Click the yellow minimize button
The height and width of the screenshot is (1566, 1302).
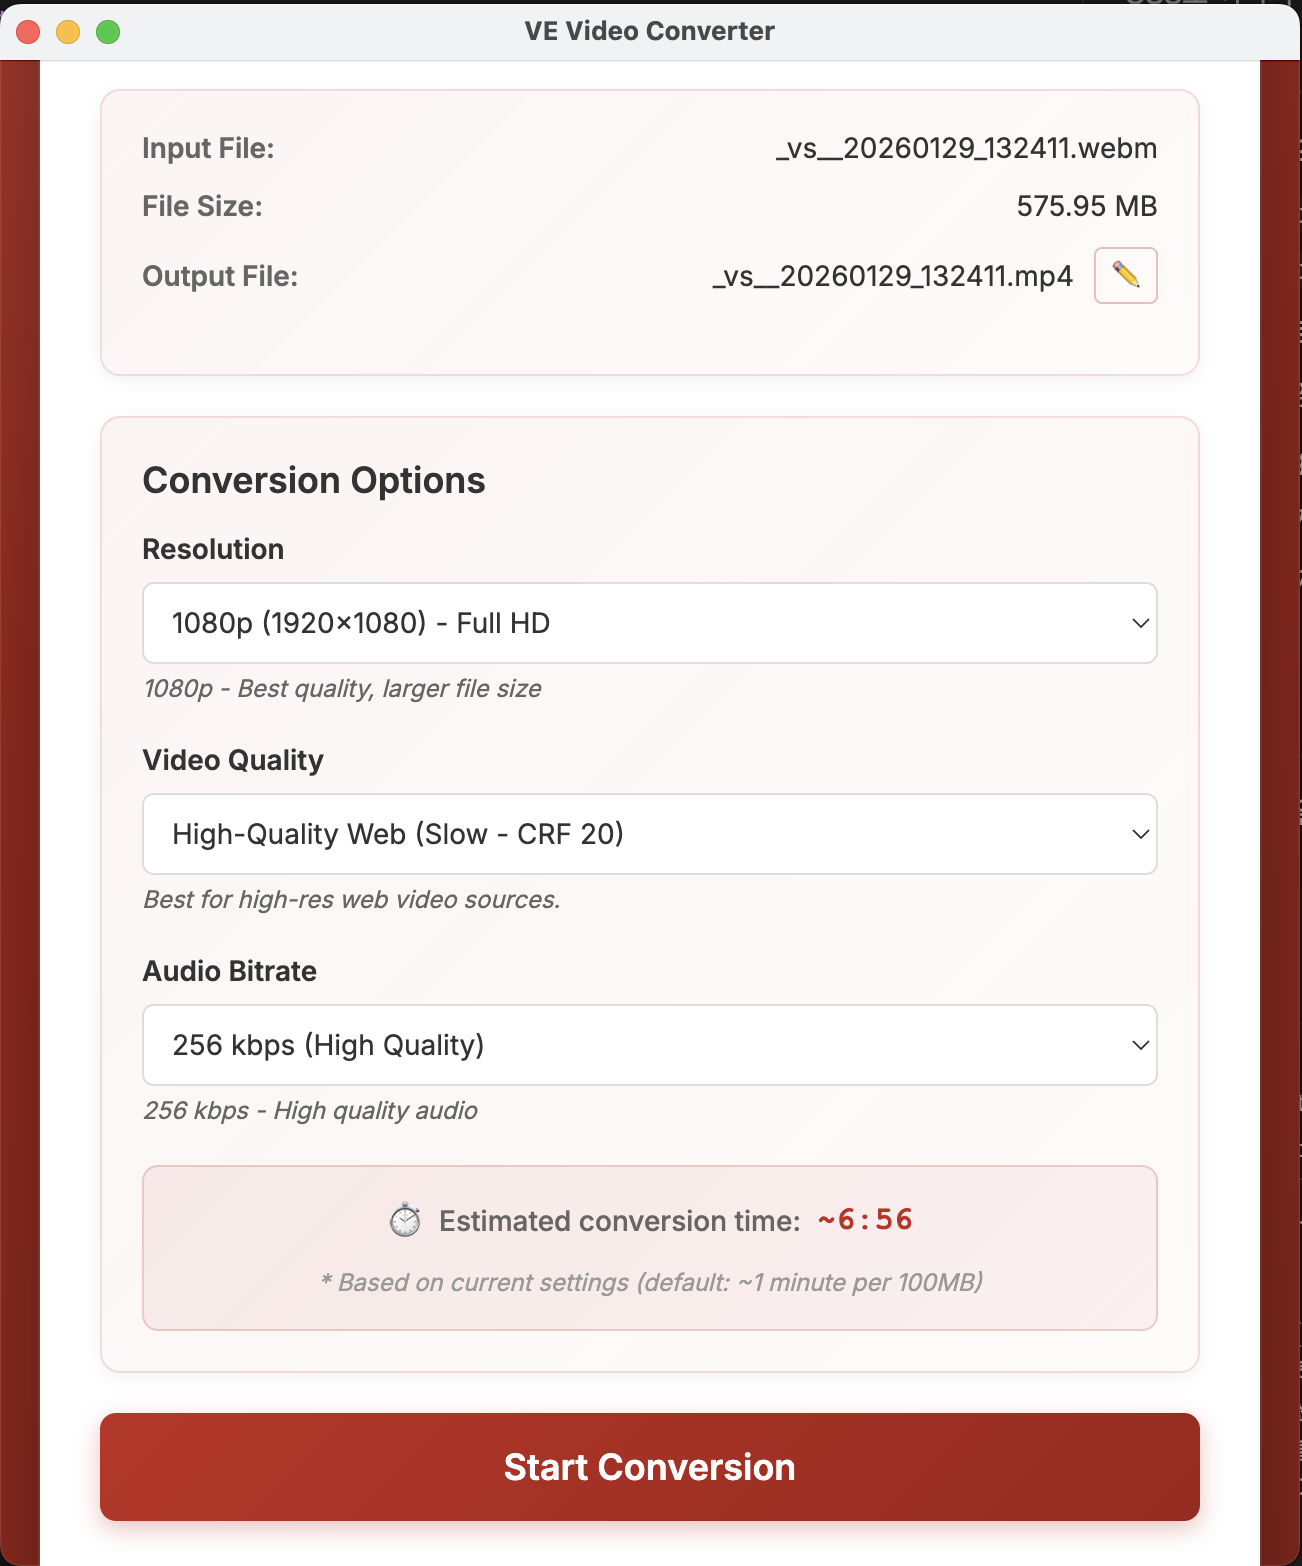click(x=66, y=31)
